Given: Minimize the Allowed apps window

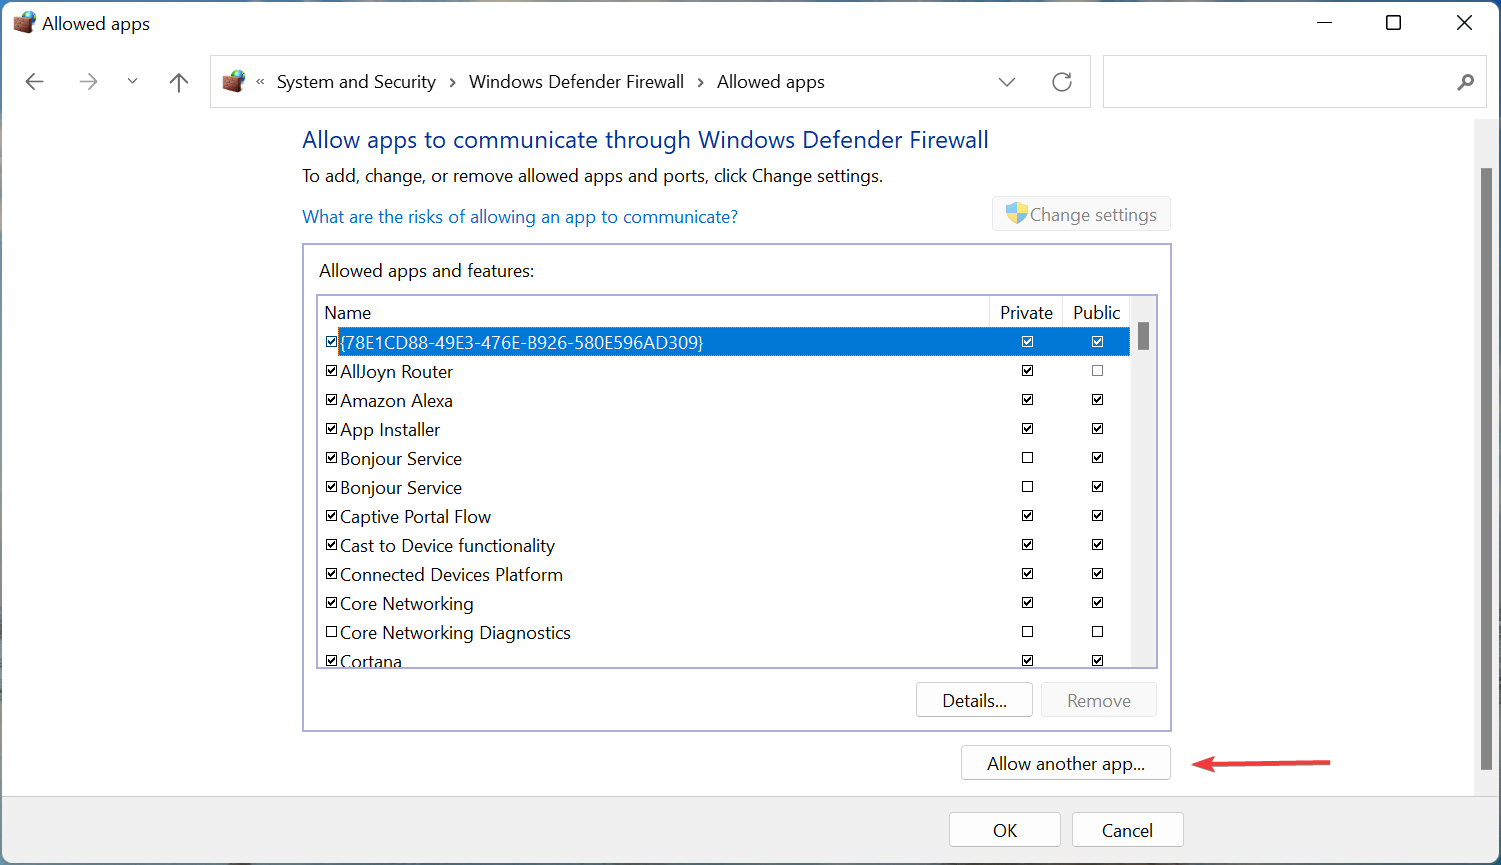Looking at the screenshot, I should tap(1325, 23).
